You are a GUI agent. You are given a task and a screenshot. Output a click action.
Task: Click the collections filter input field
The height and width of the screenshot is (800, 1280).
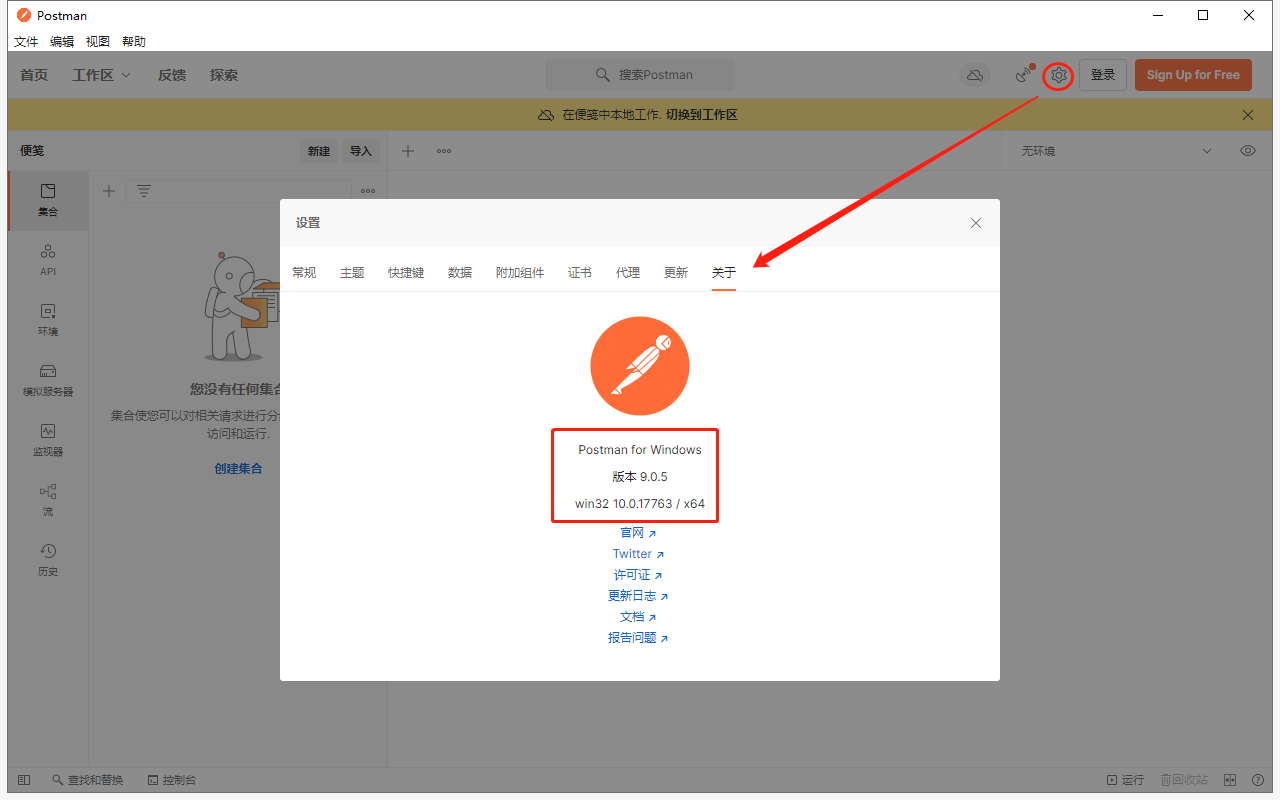(x=238, y=191)
